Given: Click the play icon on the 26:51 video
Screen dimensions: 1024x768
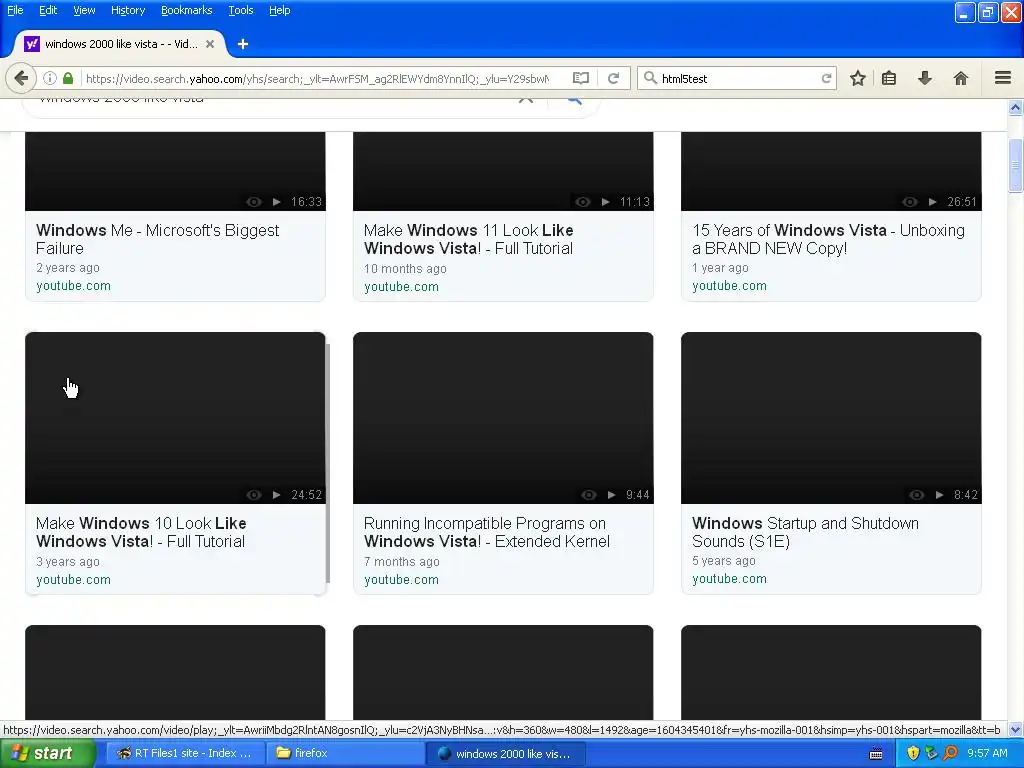Looking at the screenshot, I should click(x=933, y=202).
